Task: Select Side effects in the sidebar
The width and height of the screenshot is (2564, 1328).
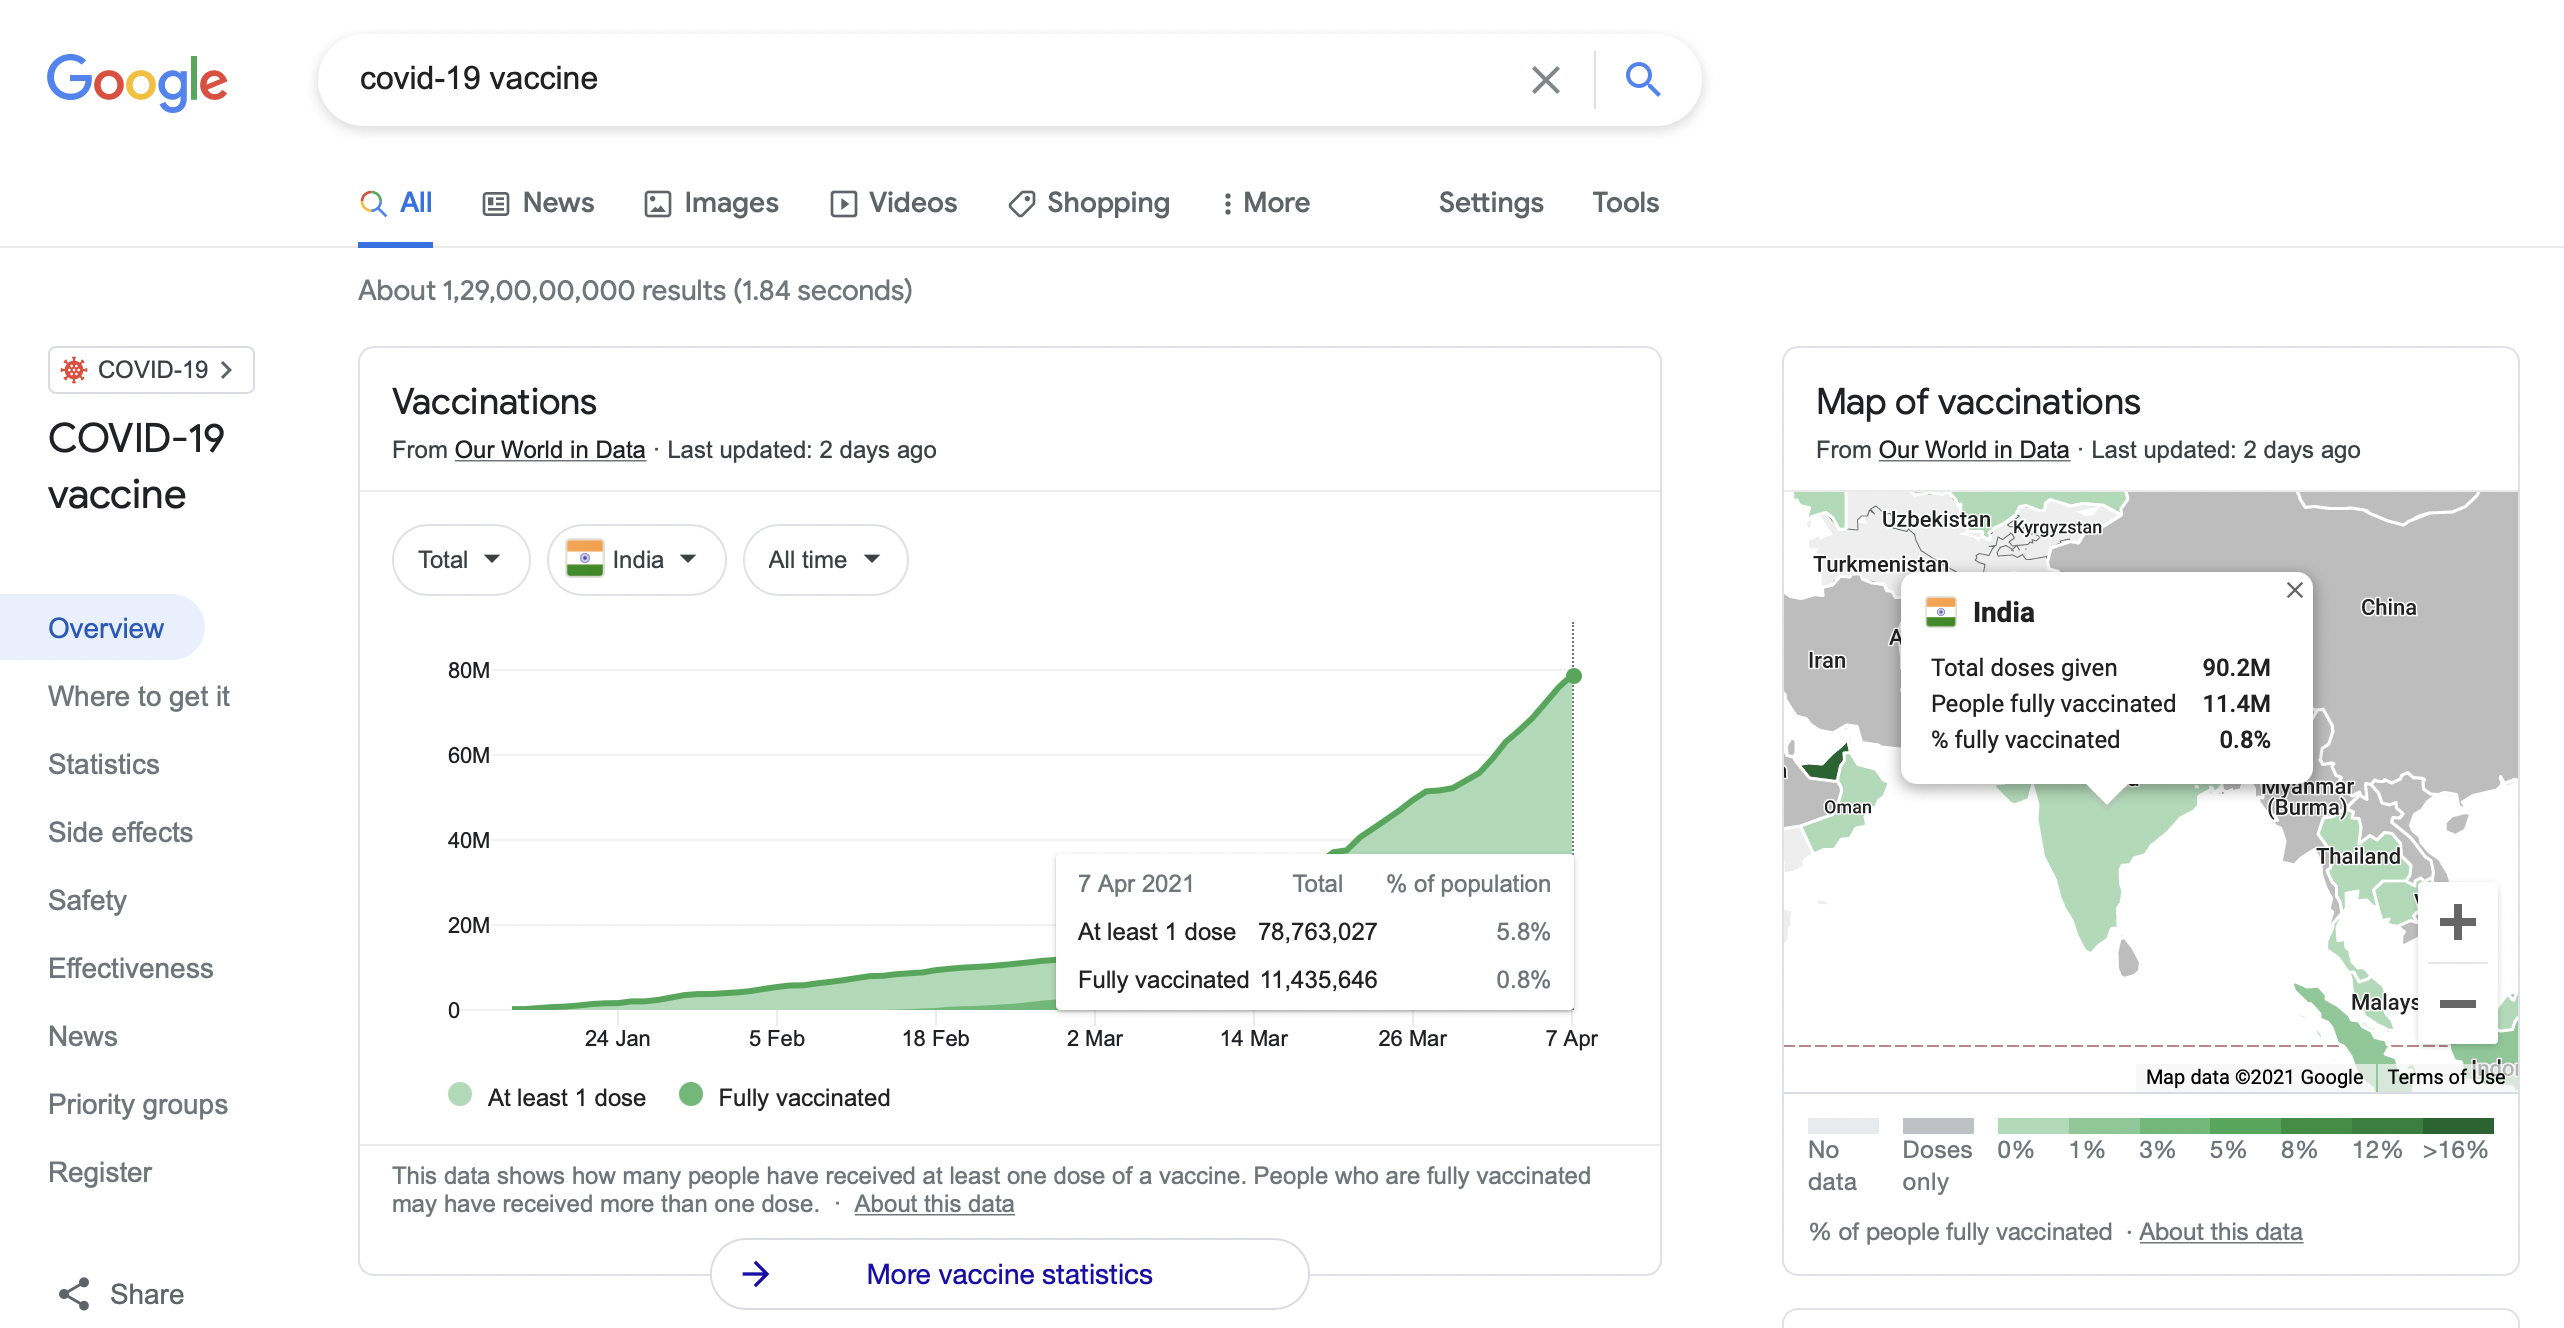Action: 120,832
